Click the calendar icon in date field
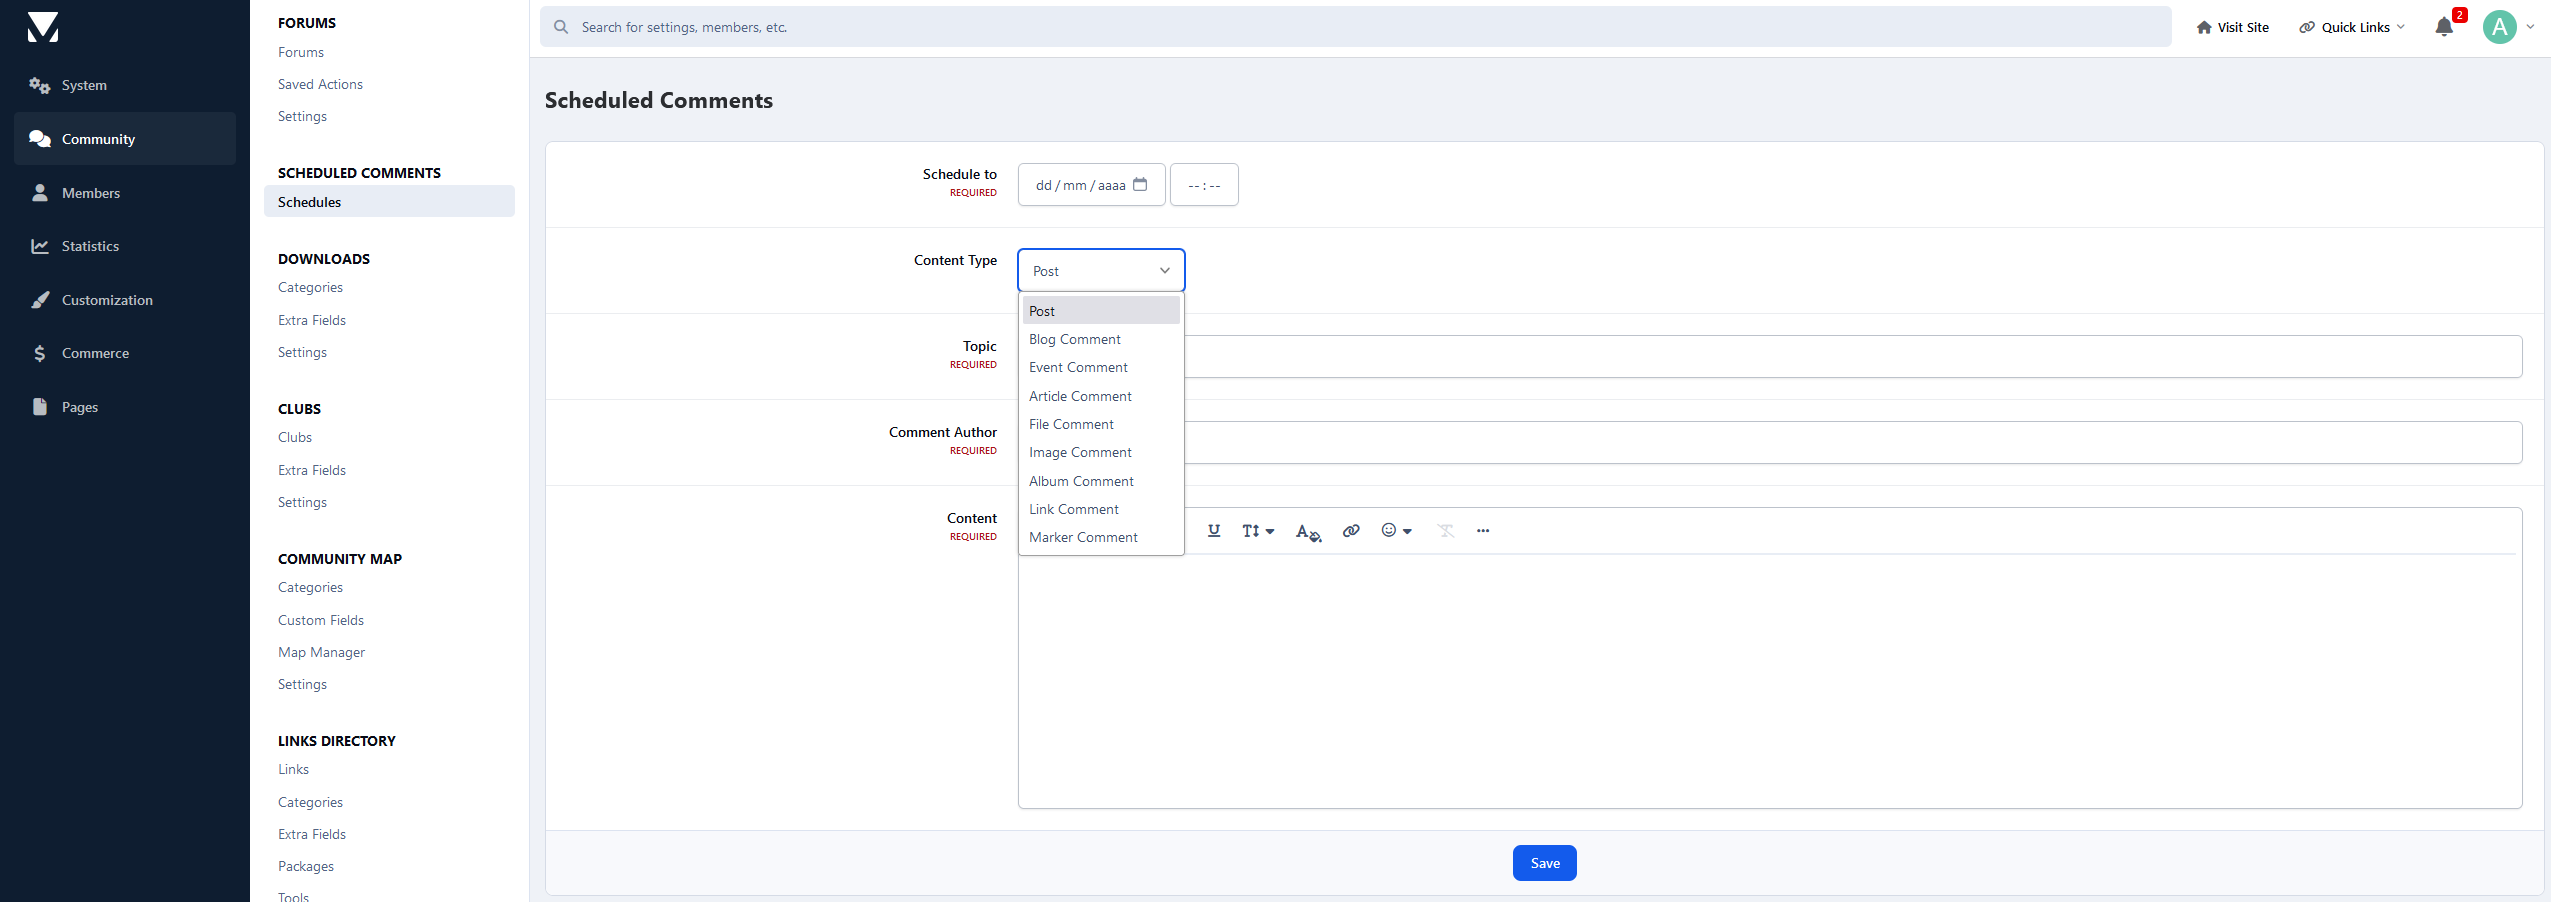The width and height of the screenshot is (2551, 902). (x=1140, y=185)
